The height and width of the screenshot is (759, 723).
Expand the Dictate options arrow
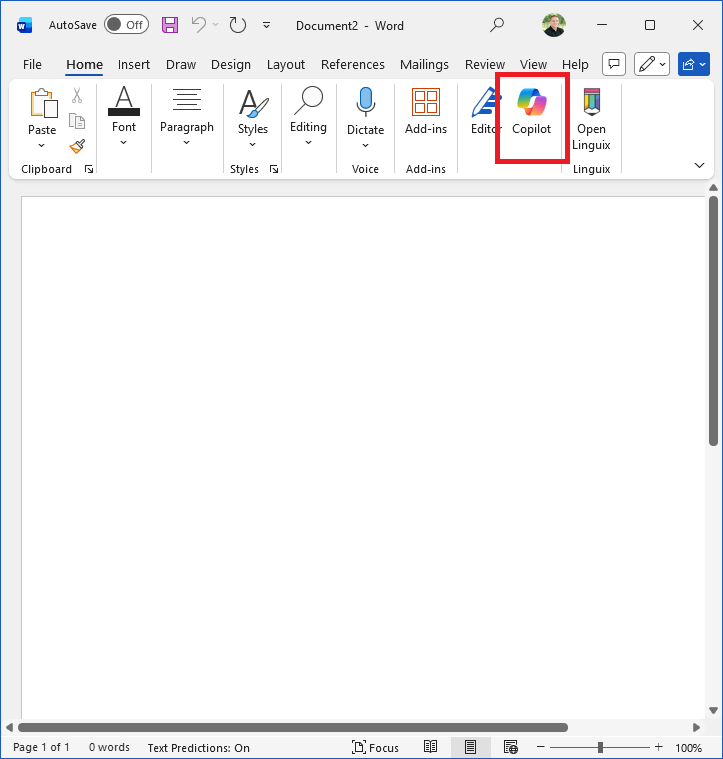365,146
